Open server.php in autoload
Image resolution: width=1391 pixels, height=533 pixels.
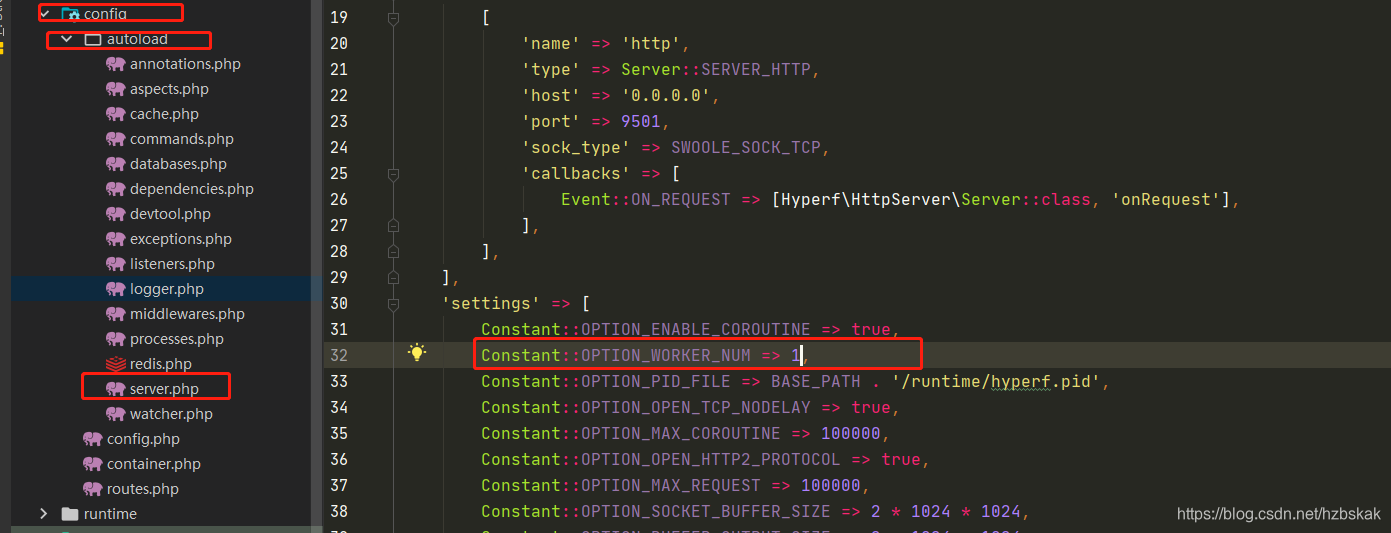coord(164,389)
